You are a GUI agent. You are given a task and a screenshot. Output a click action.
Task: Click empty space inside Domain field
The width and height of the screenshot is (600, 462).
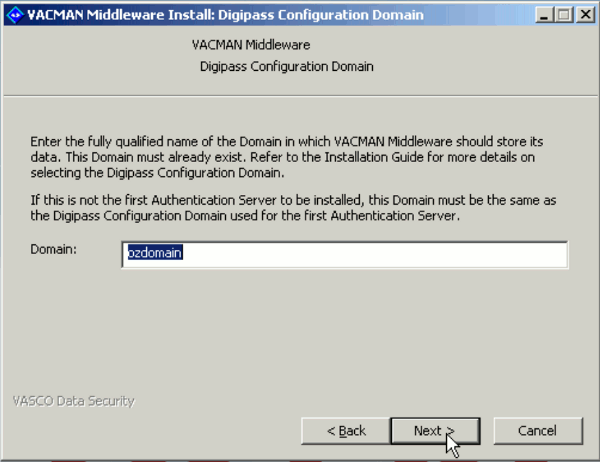(x=375, y=255)
